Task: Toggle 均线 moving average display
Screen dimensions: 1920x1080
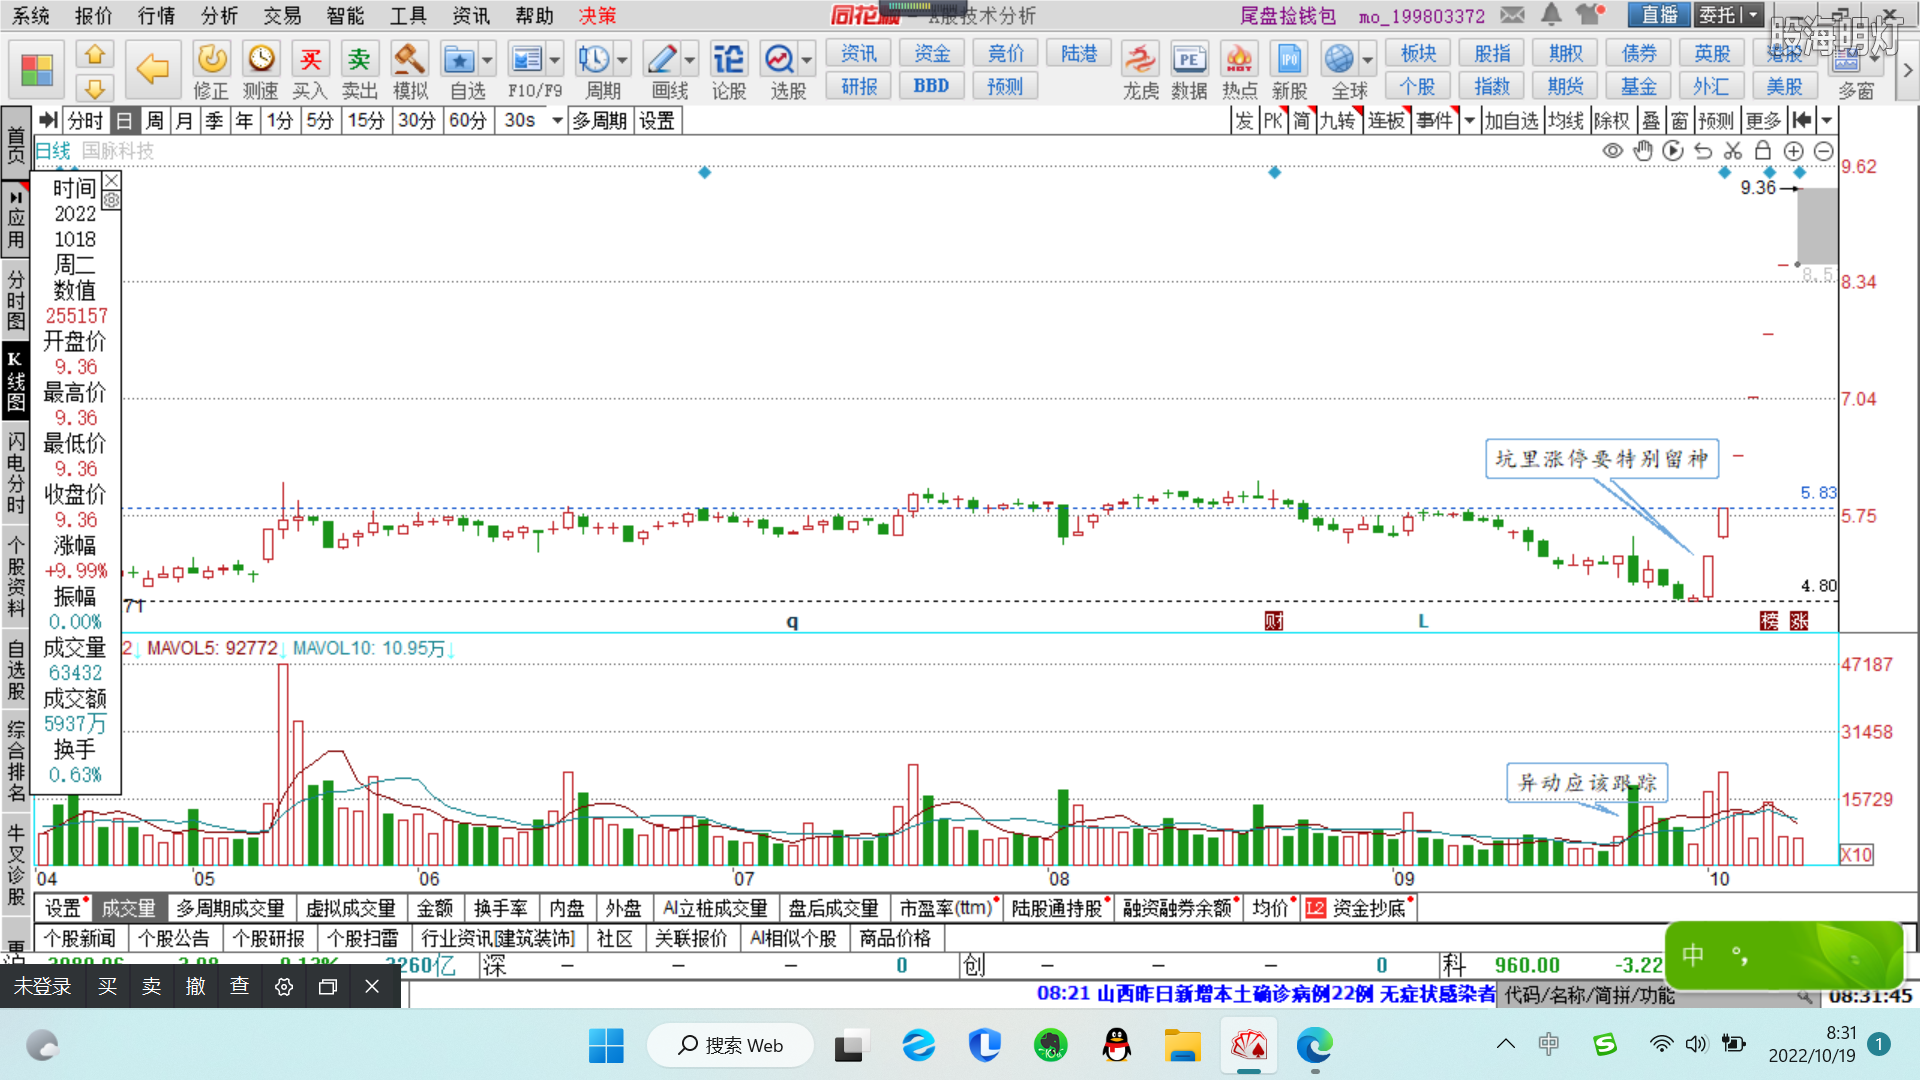Action: (x=1565, y=121)
